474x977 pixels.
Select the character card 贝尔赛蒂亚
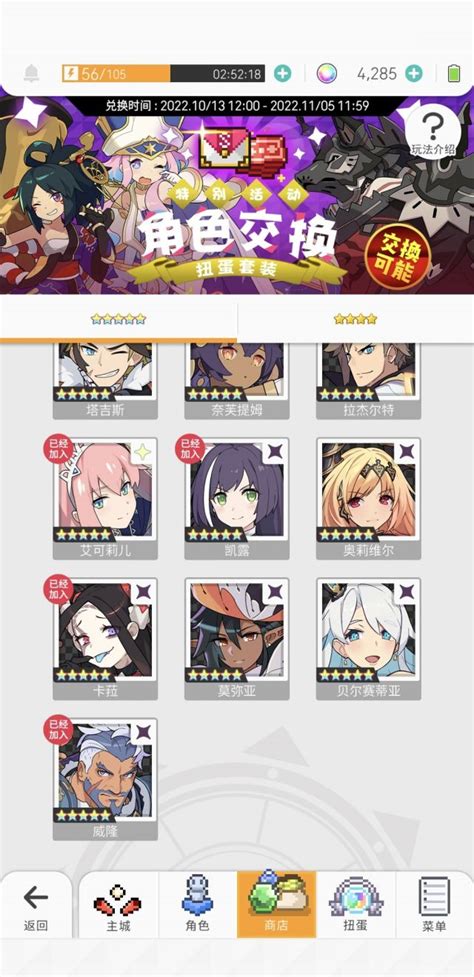[x=369, y=638]
